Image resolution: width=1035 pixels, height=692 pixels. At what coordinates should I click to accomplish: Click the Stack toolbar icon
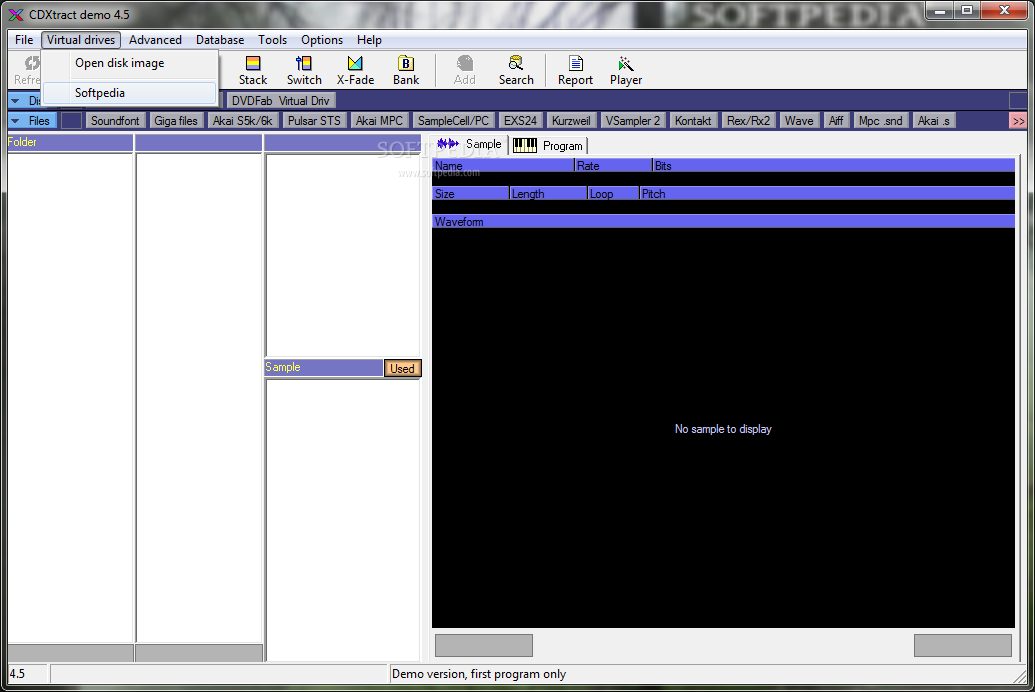(x=253, y=71)
